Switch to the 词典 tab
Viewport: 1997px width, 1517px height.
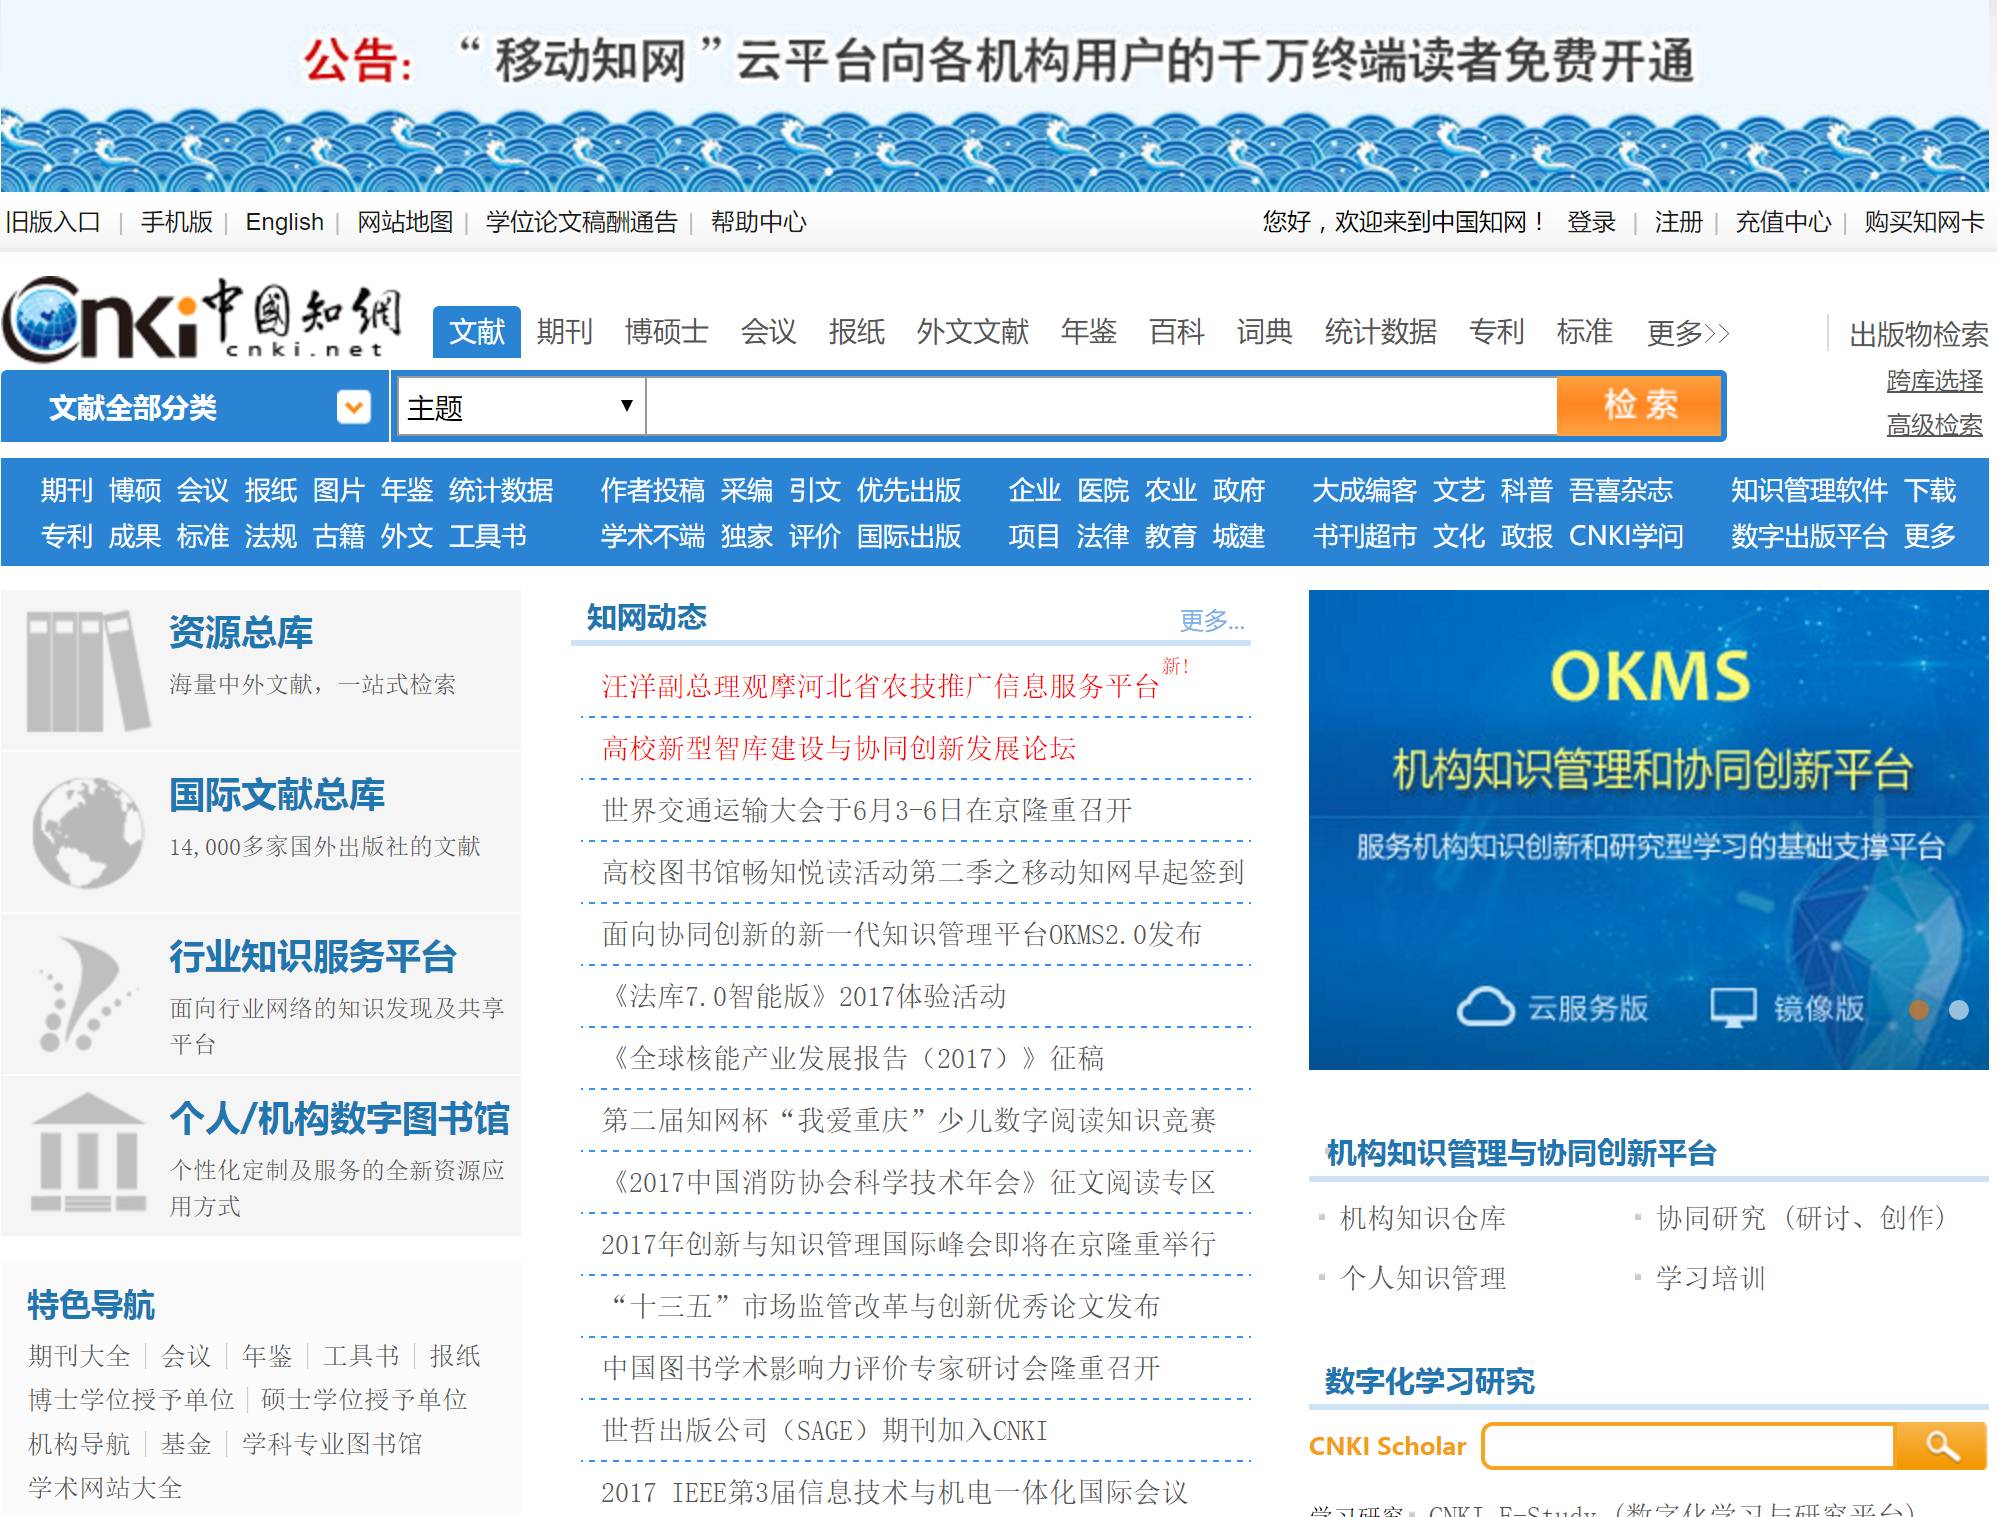[x=1265, y=332]
